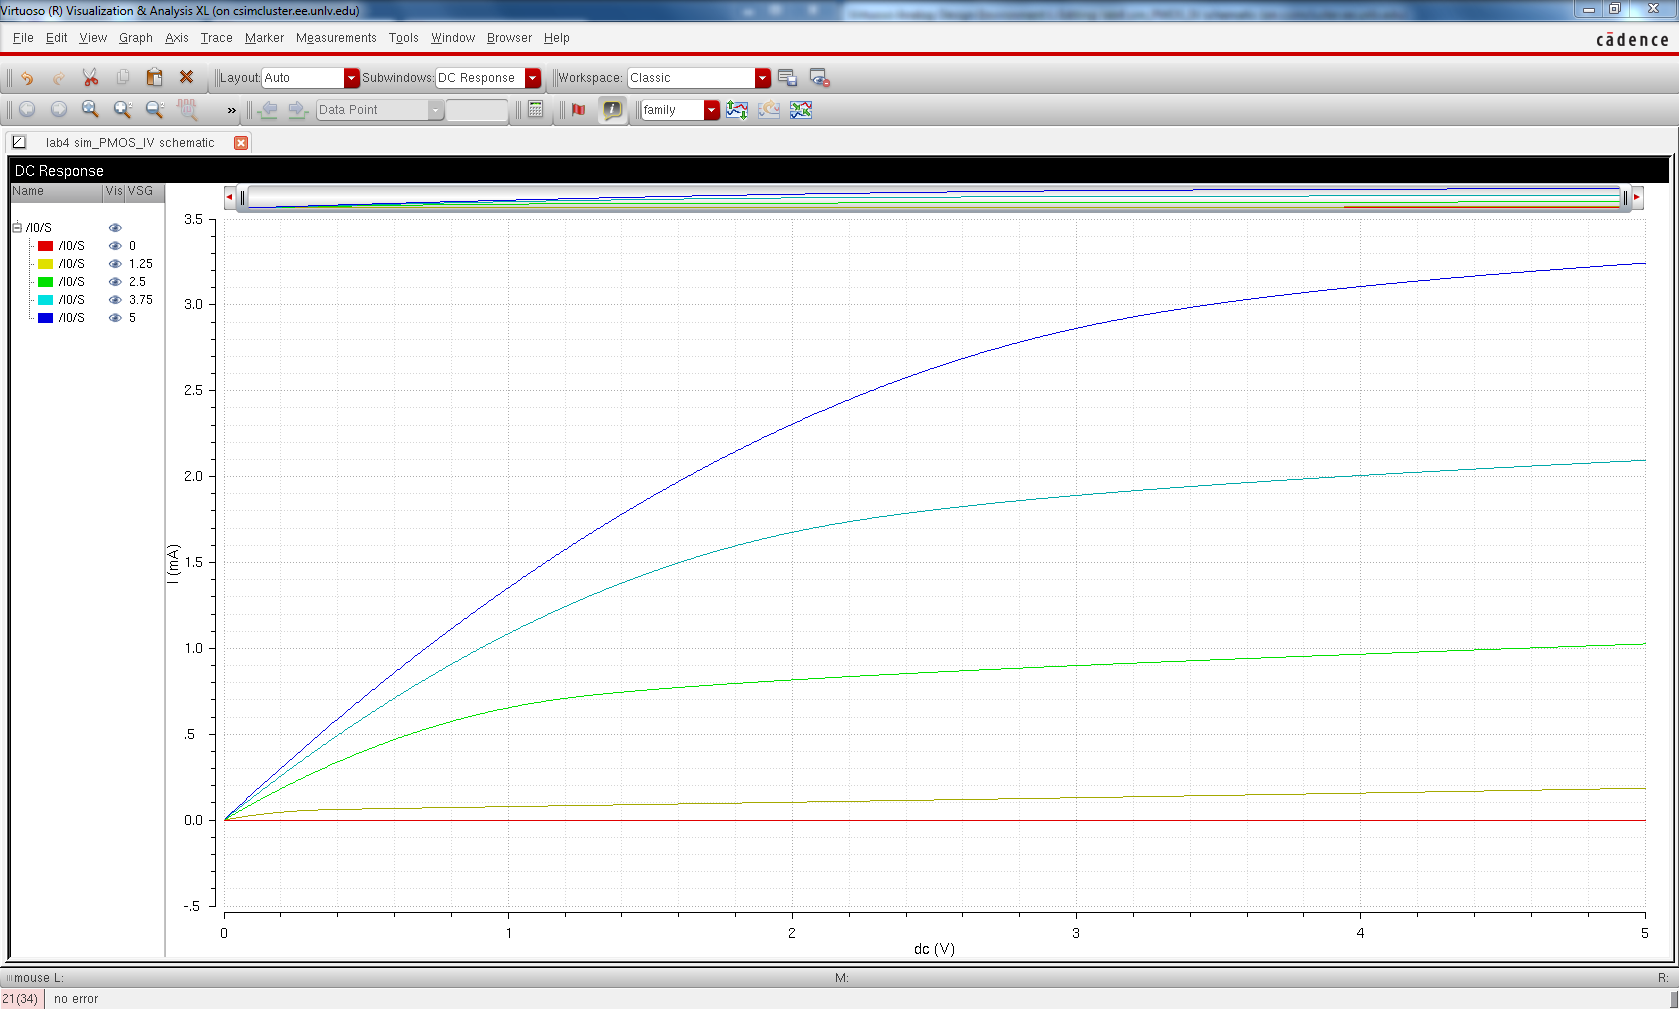Open the Axis menu
This screenshot has width=1679, height=1009.
177,38
